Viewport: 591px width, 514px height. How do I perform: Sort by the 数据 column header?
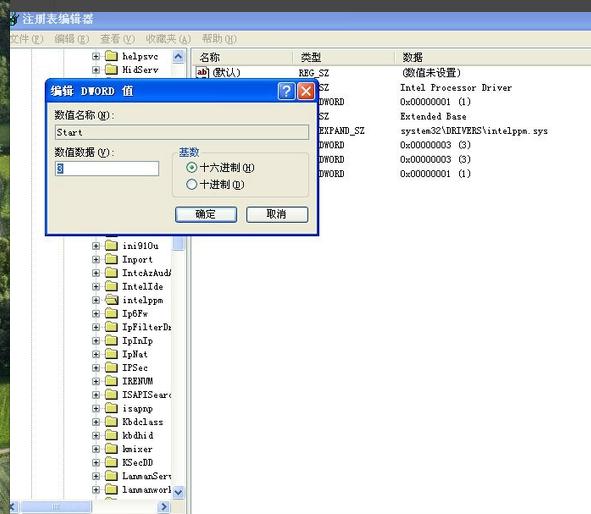click(493, 57)
